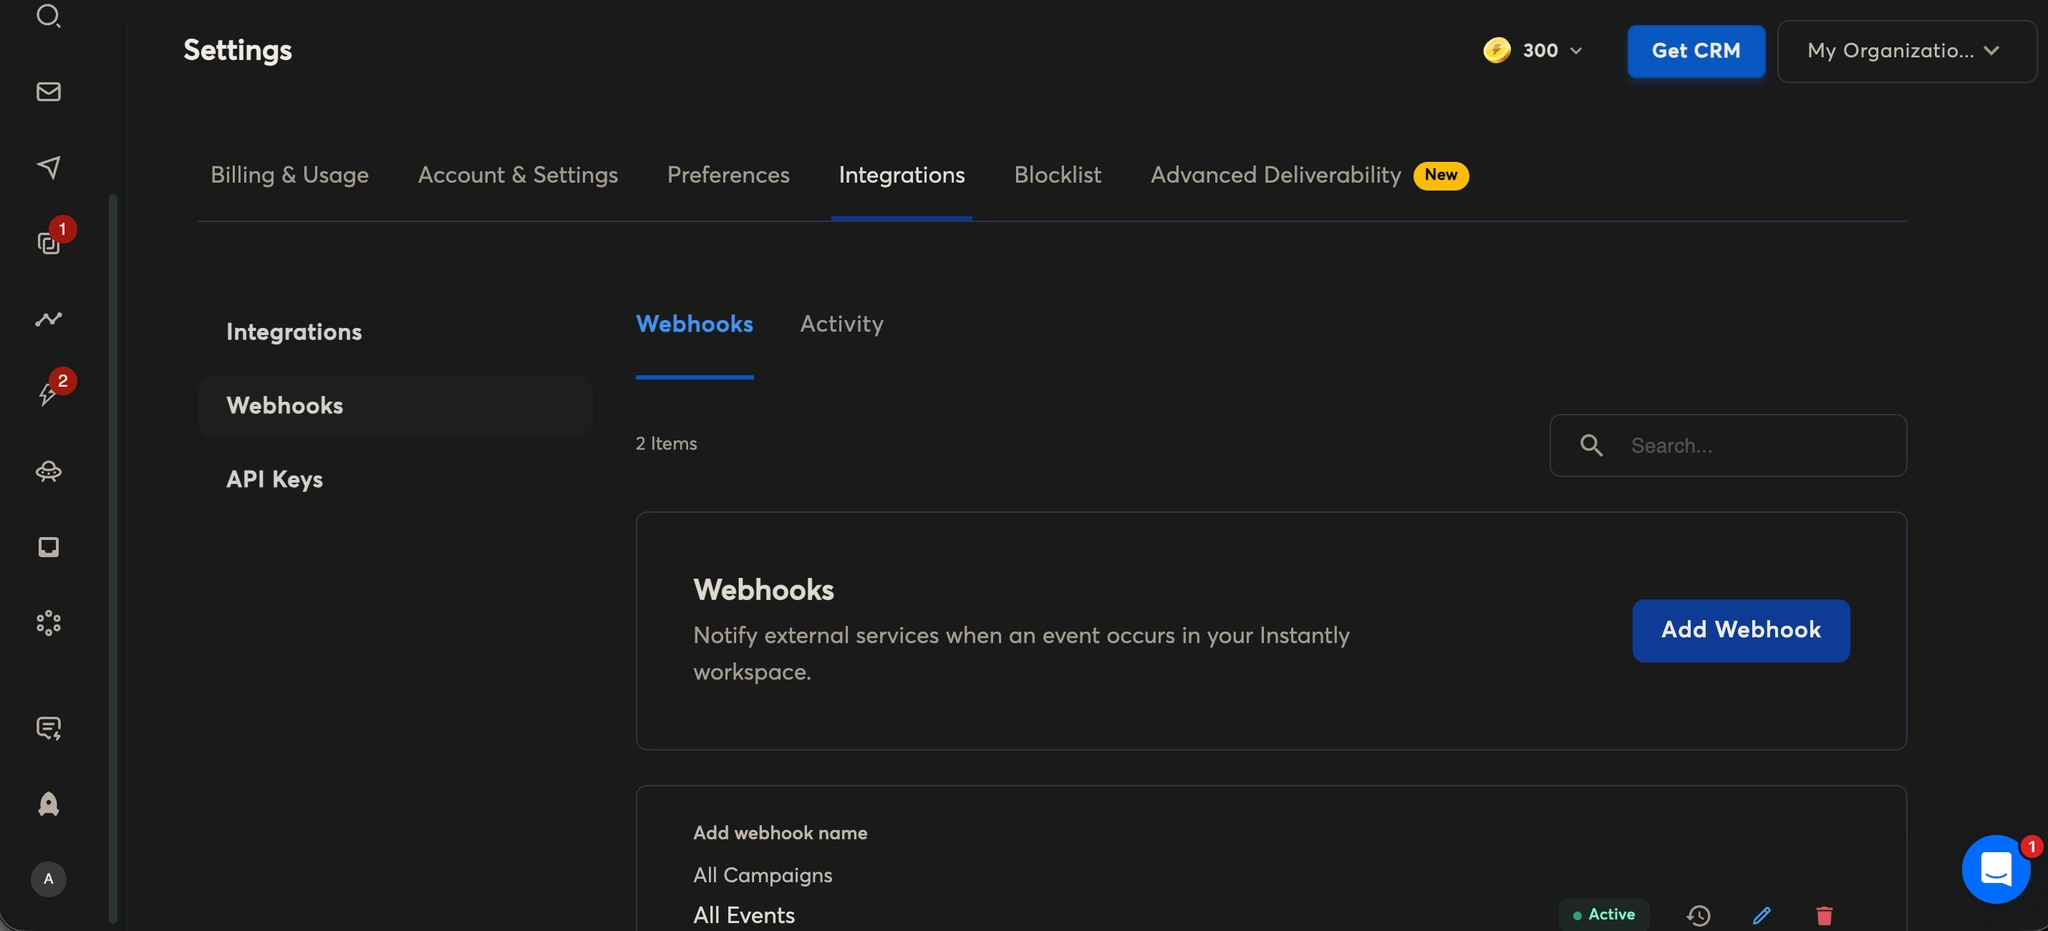Open the user avatar menu
2048x931 pixels.
(48, 879)
